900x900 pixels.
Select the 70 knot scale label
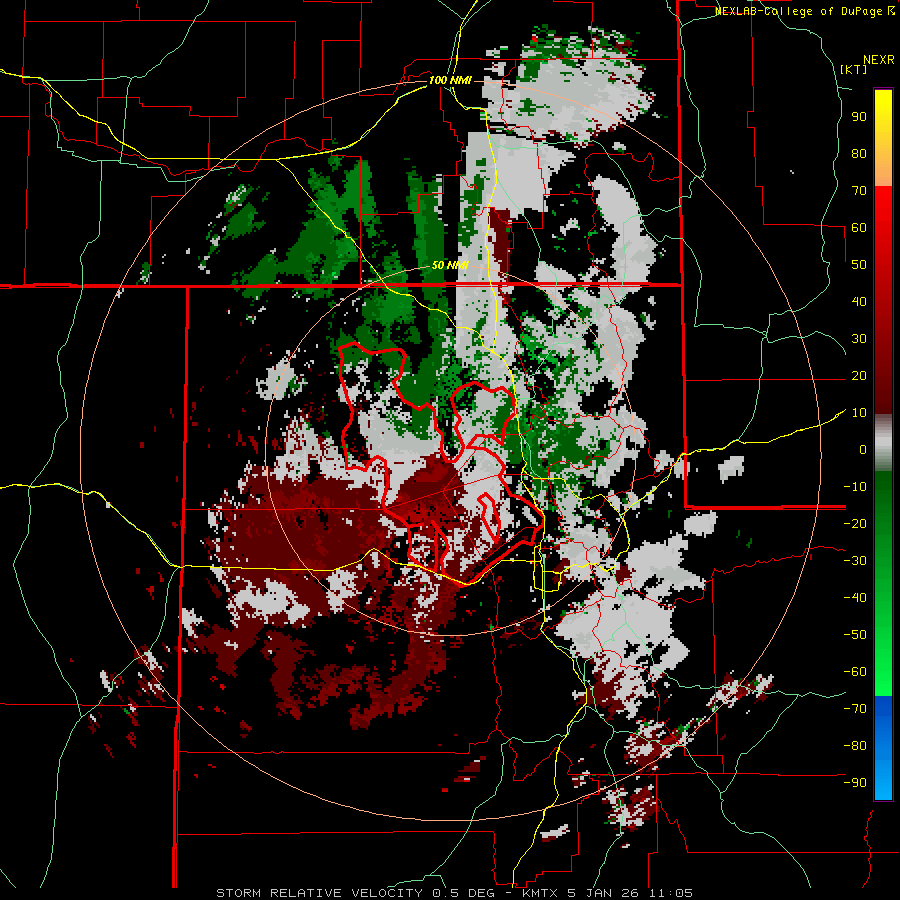tap(859, 191)
